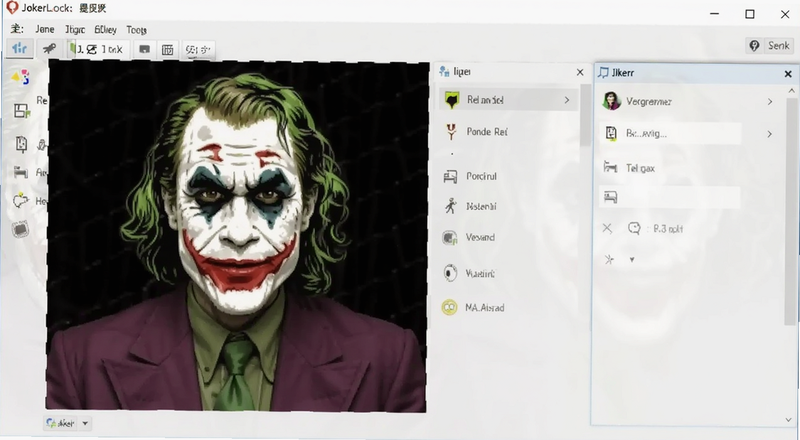Click the bed icon in left sidebar
Image resolution: width=800 pixels, height=440 pixels.
(20, 172)
